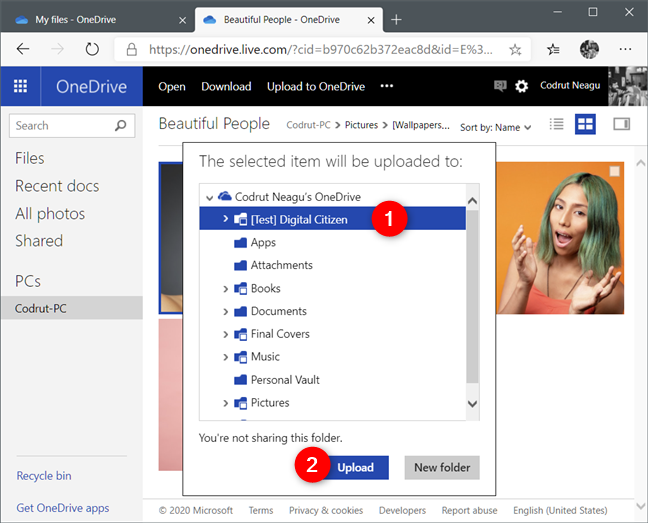Screen dimensions: 648x523
Task: Open the details pane icon
Action: pyautogui.click(x=621, y=124)
